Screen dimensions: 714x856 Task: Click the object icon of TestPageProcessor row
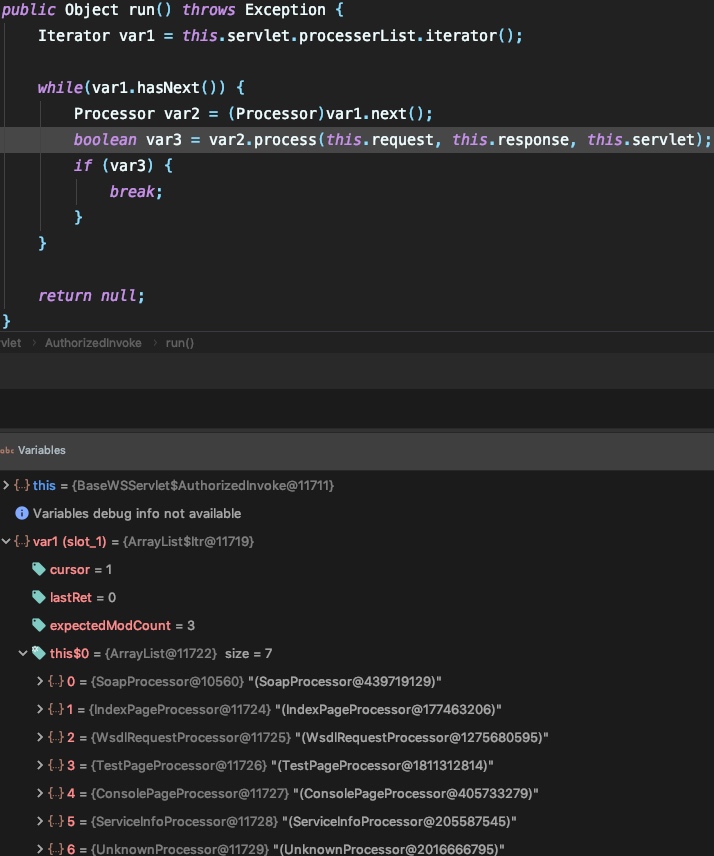56,765
